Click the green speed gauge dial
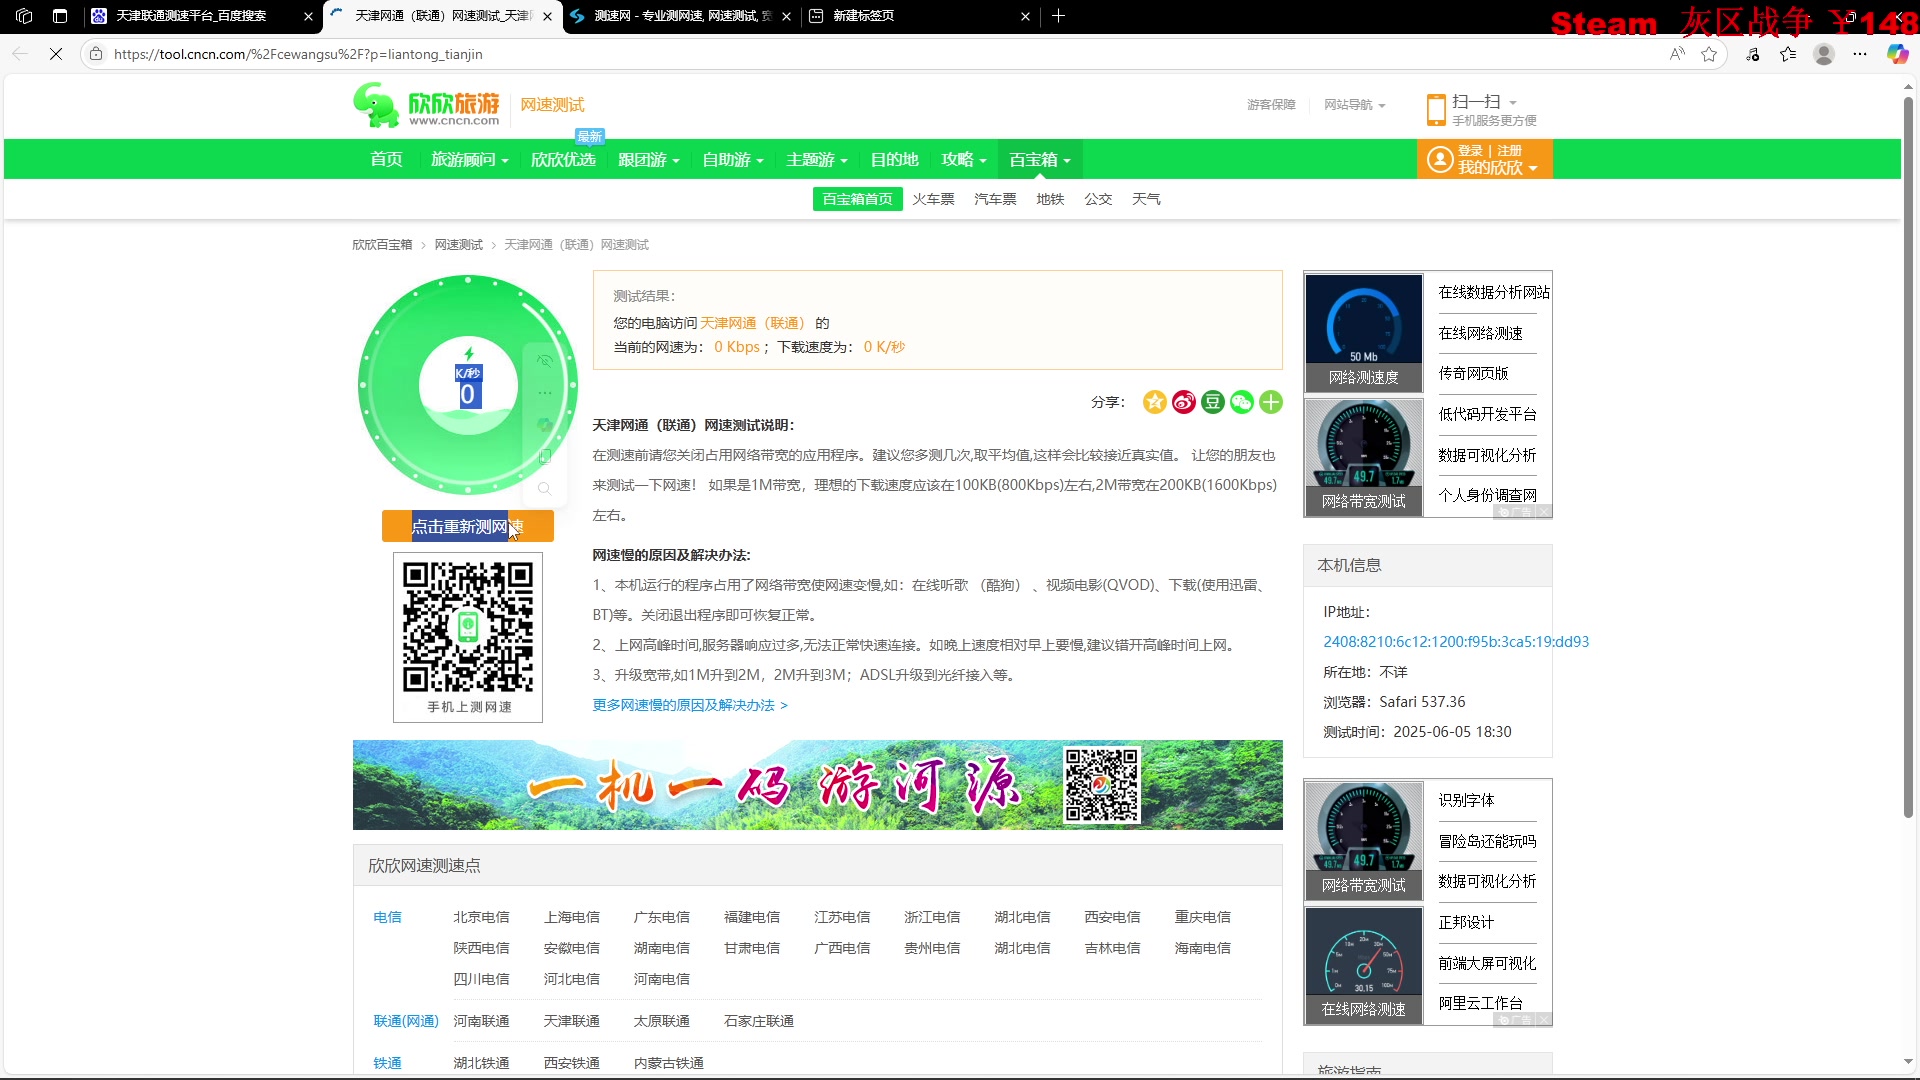This screenshot has width=1920, height=1080. pyautogui.click(x=467, y=385)
